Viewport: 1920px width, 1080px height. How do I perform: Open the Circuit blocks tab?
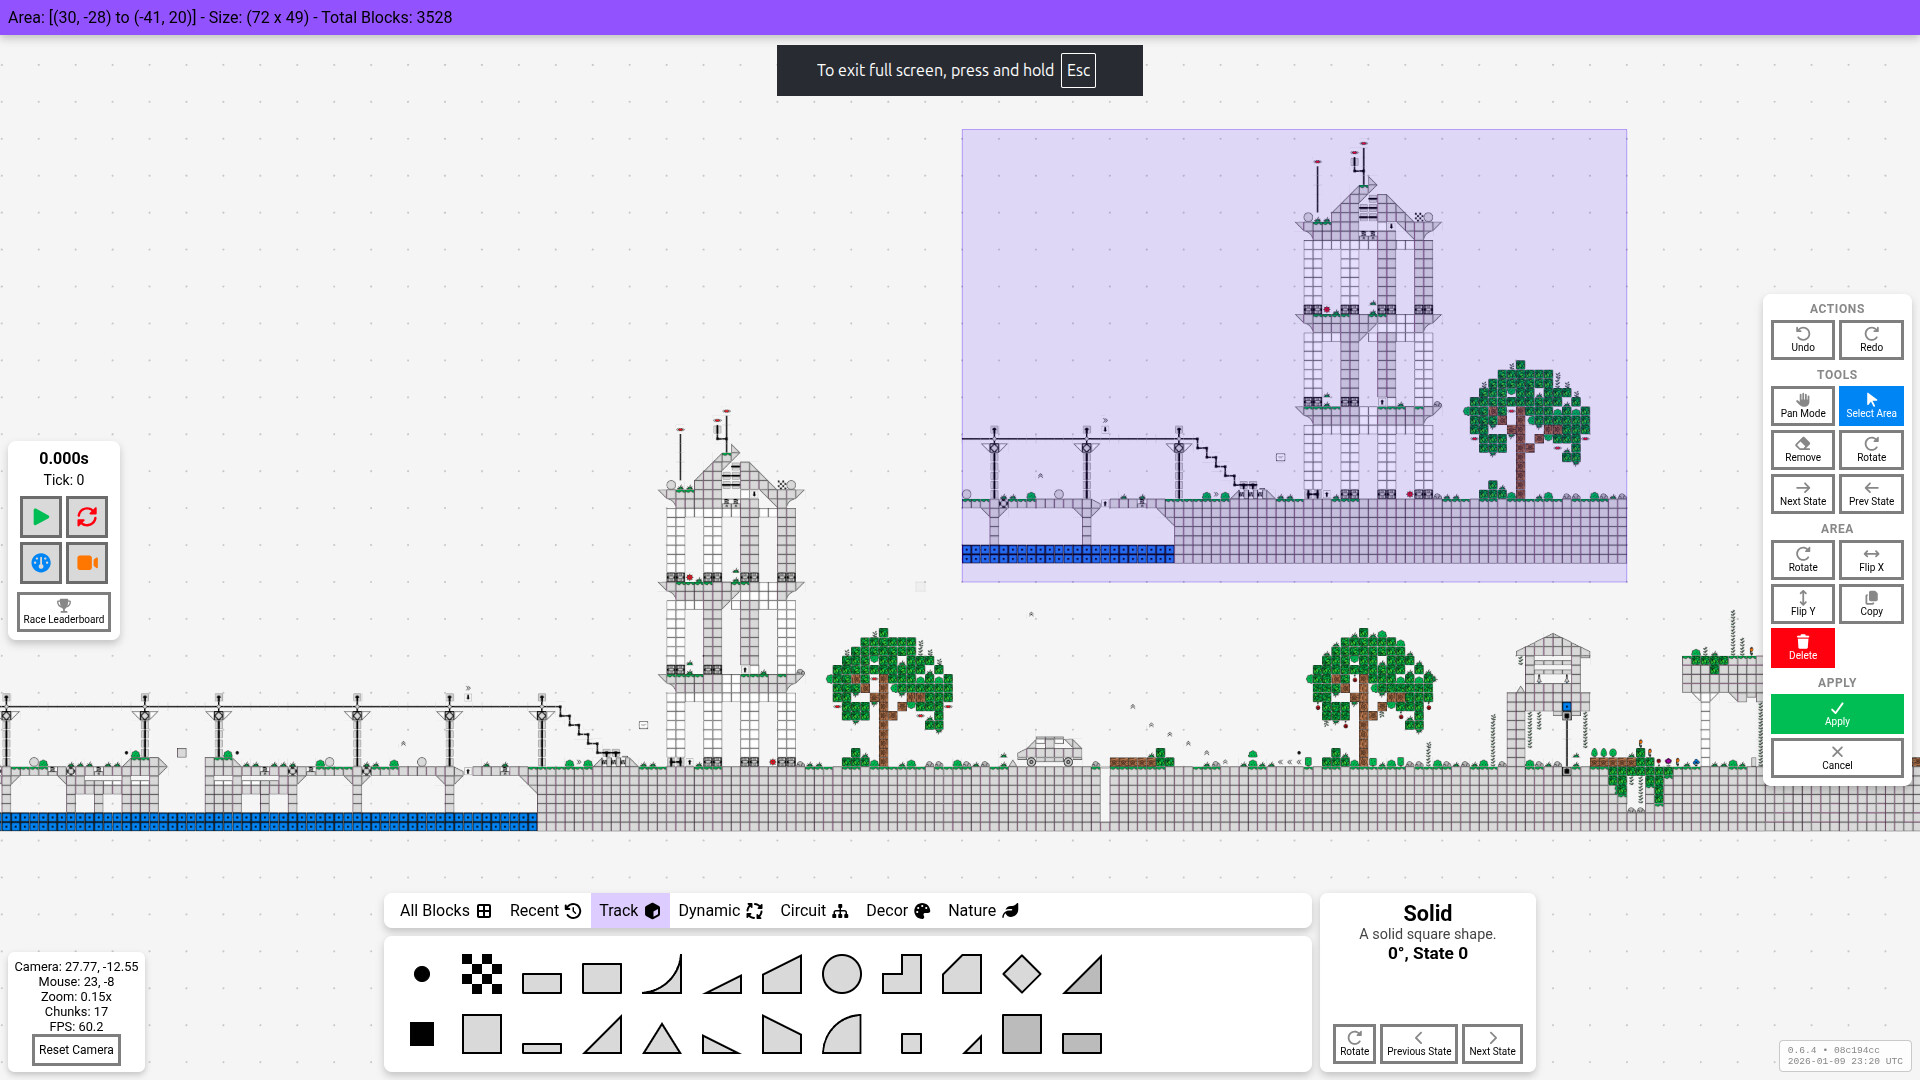813,910
